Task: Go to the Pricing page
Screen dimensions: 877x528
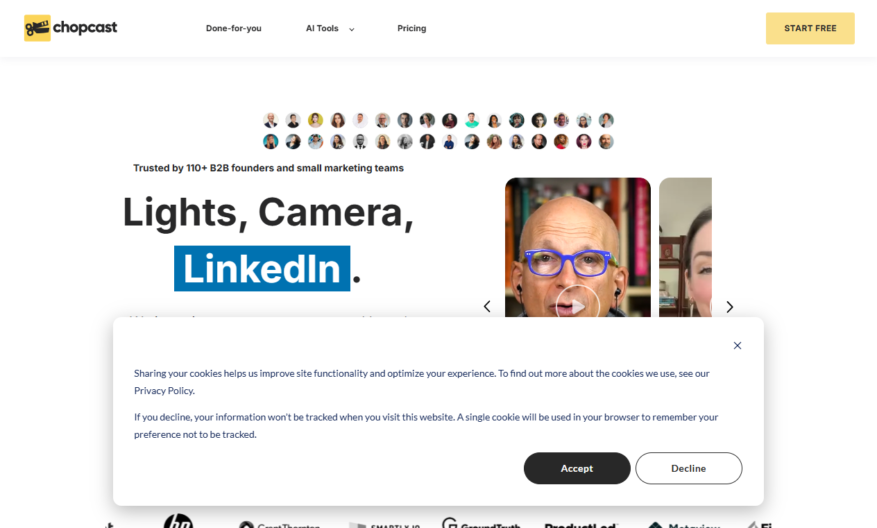Action: point(412,29)
